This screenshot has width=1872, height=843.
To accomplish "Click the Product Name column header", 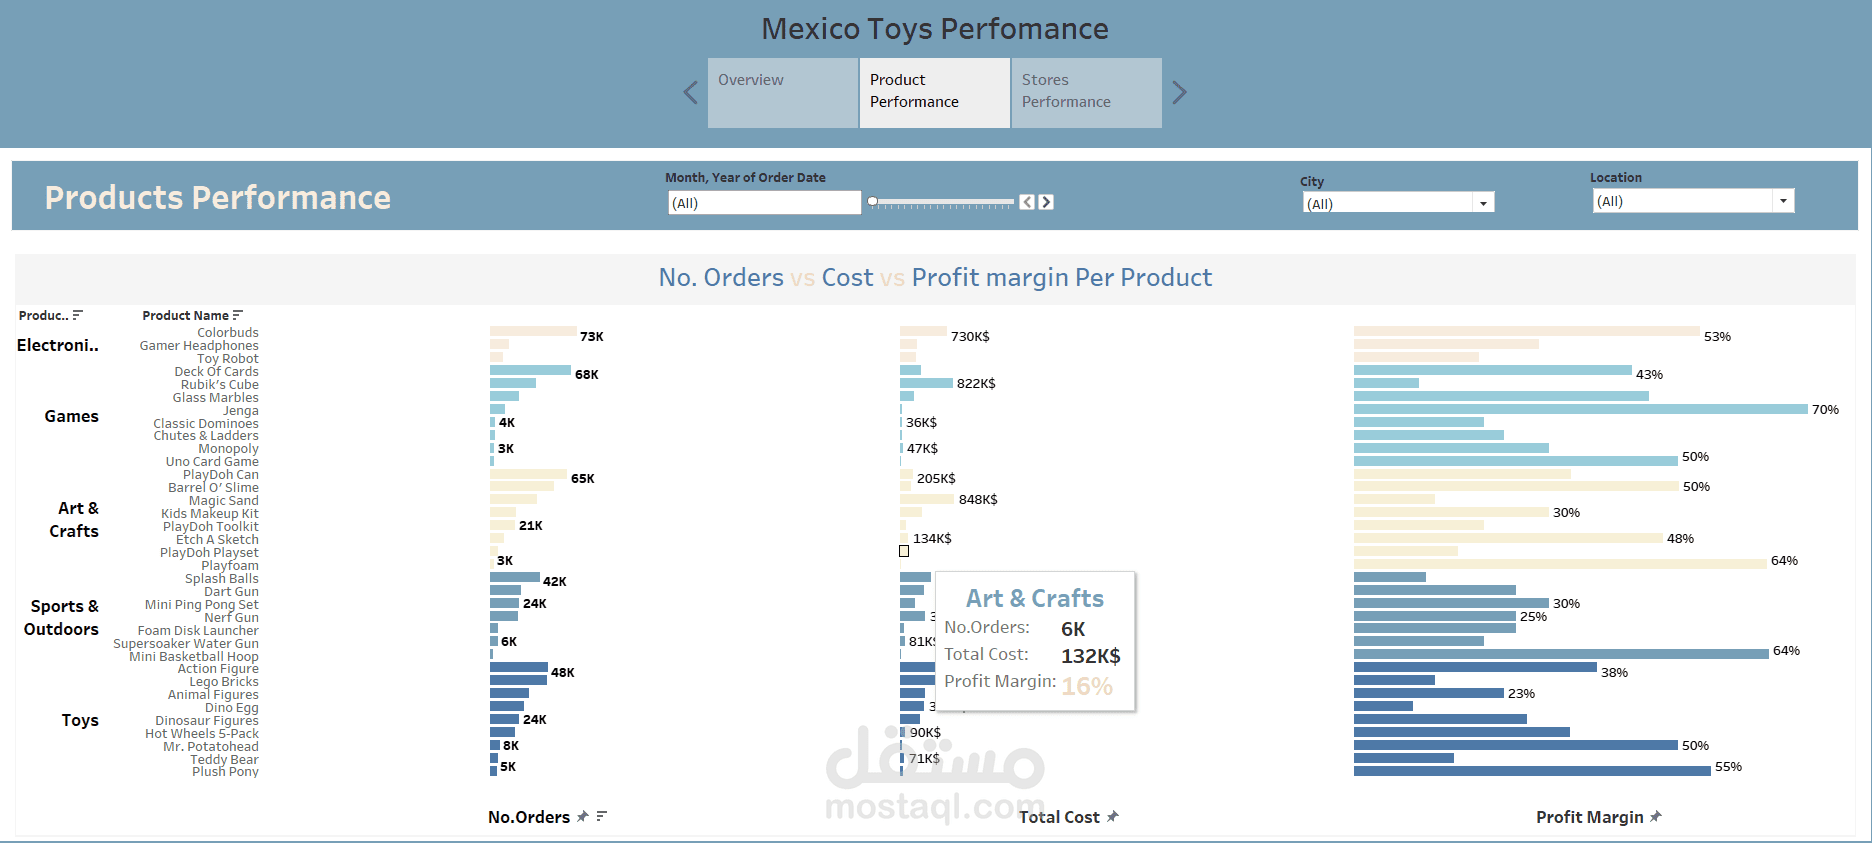I will pos(186,316).
